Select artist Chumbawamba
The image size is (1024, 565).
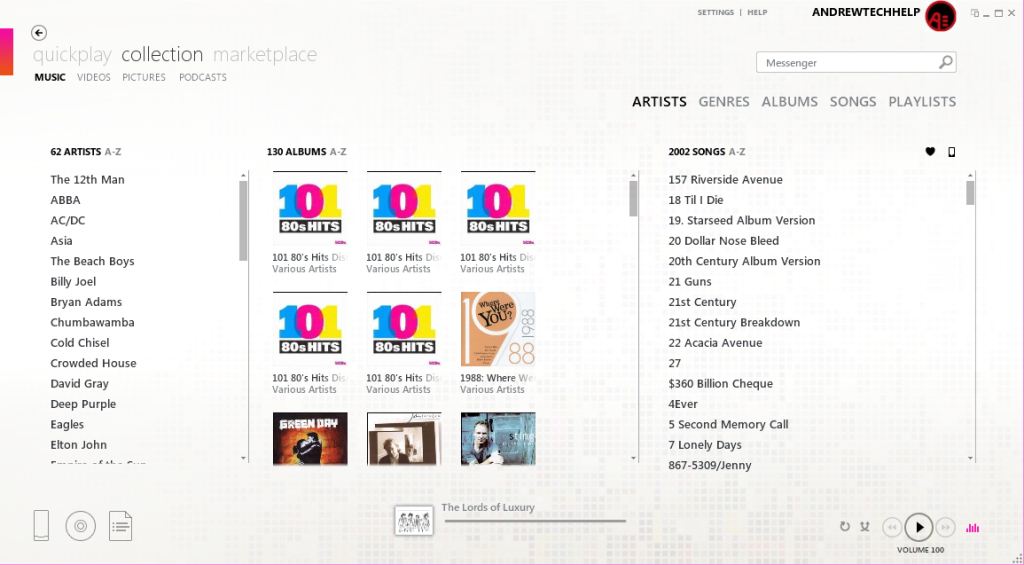click(92, 322)
